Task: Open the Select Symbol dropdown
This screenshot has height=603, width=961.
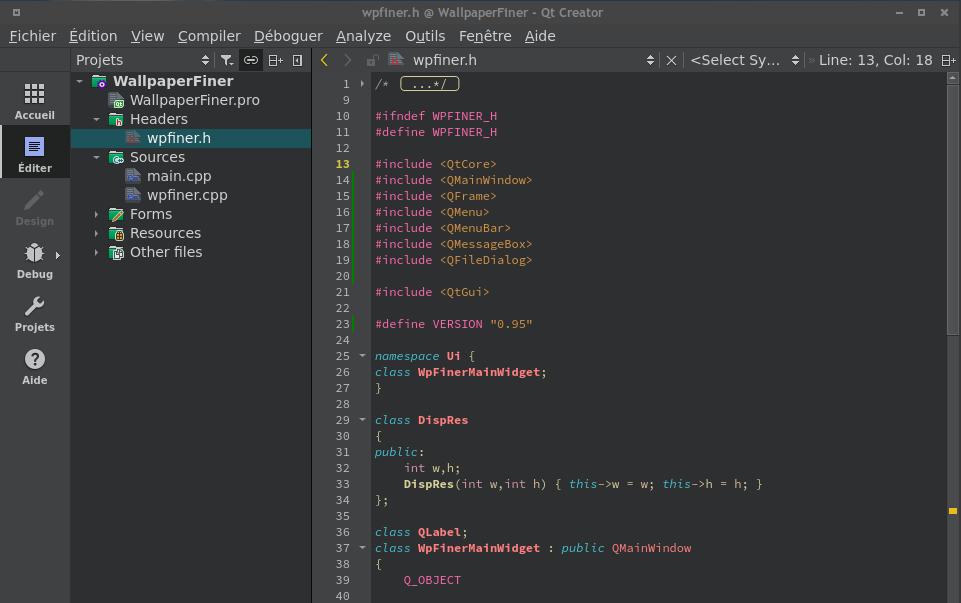Action: [745, 60]
